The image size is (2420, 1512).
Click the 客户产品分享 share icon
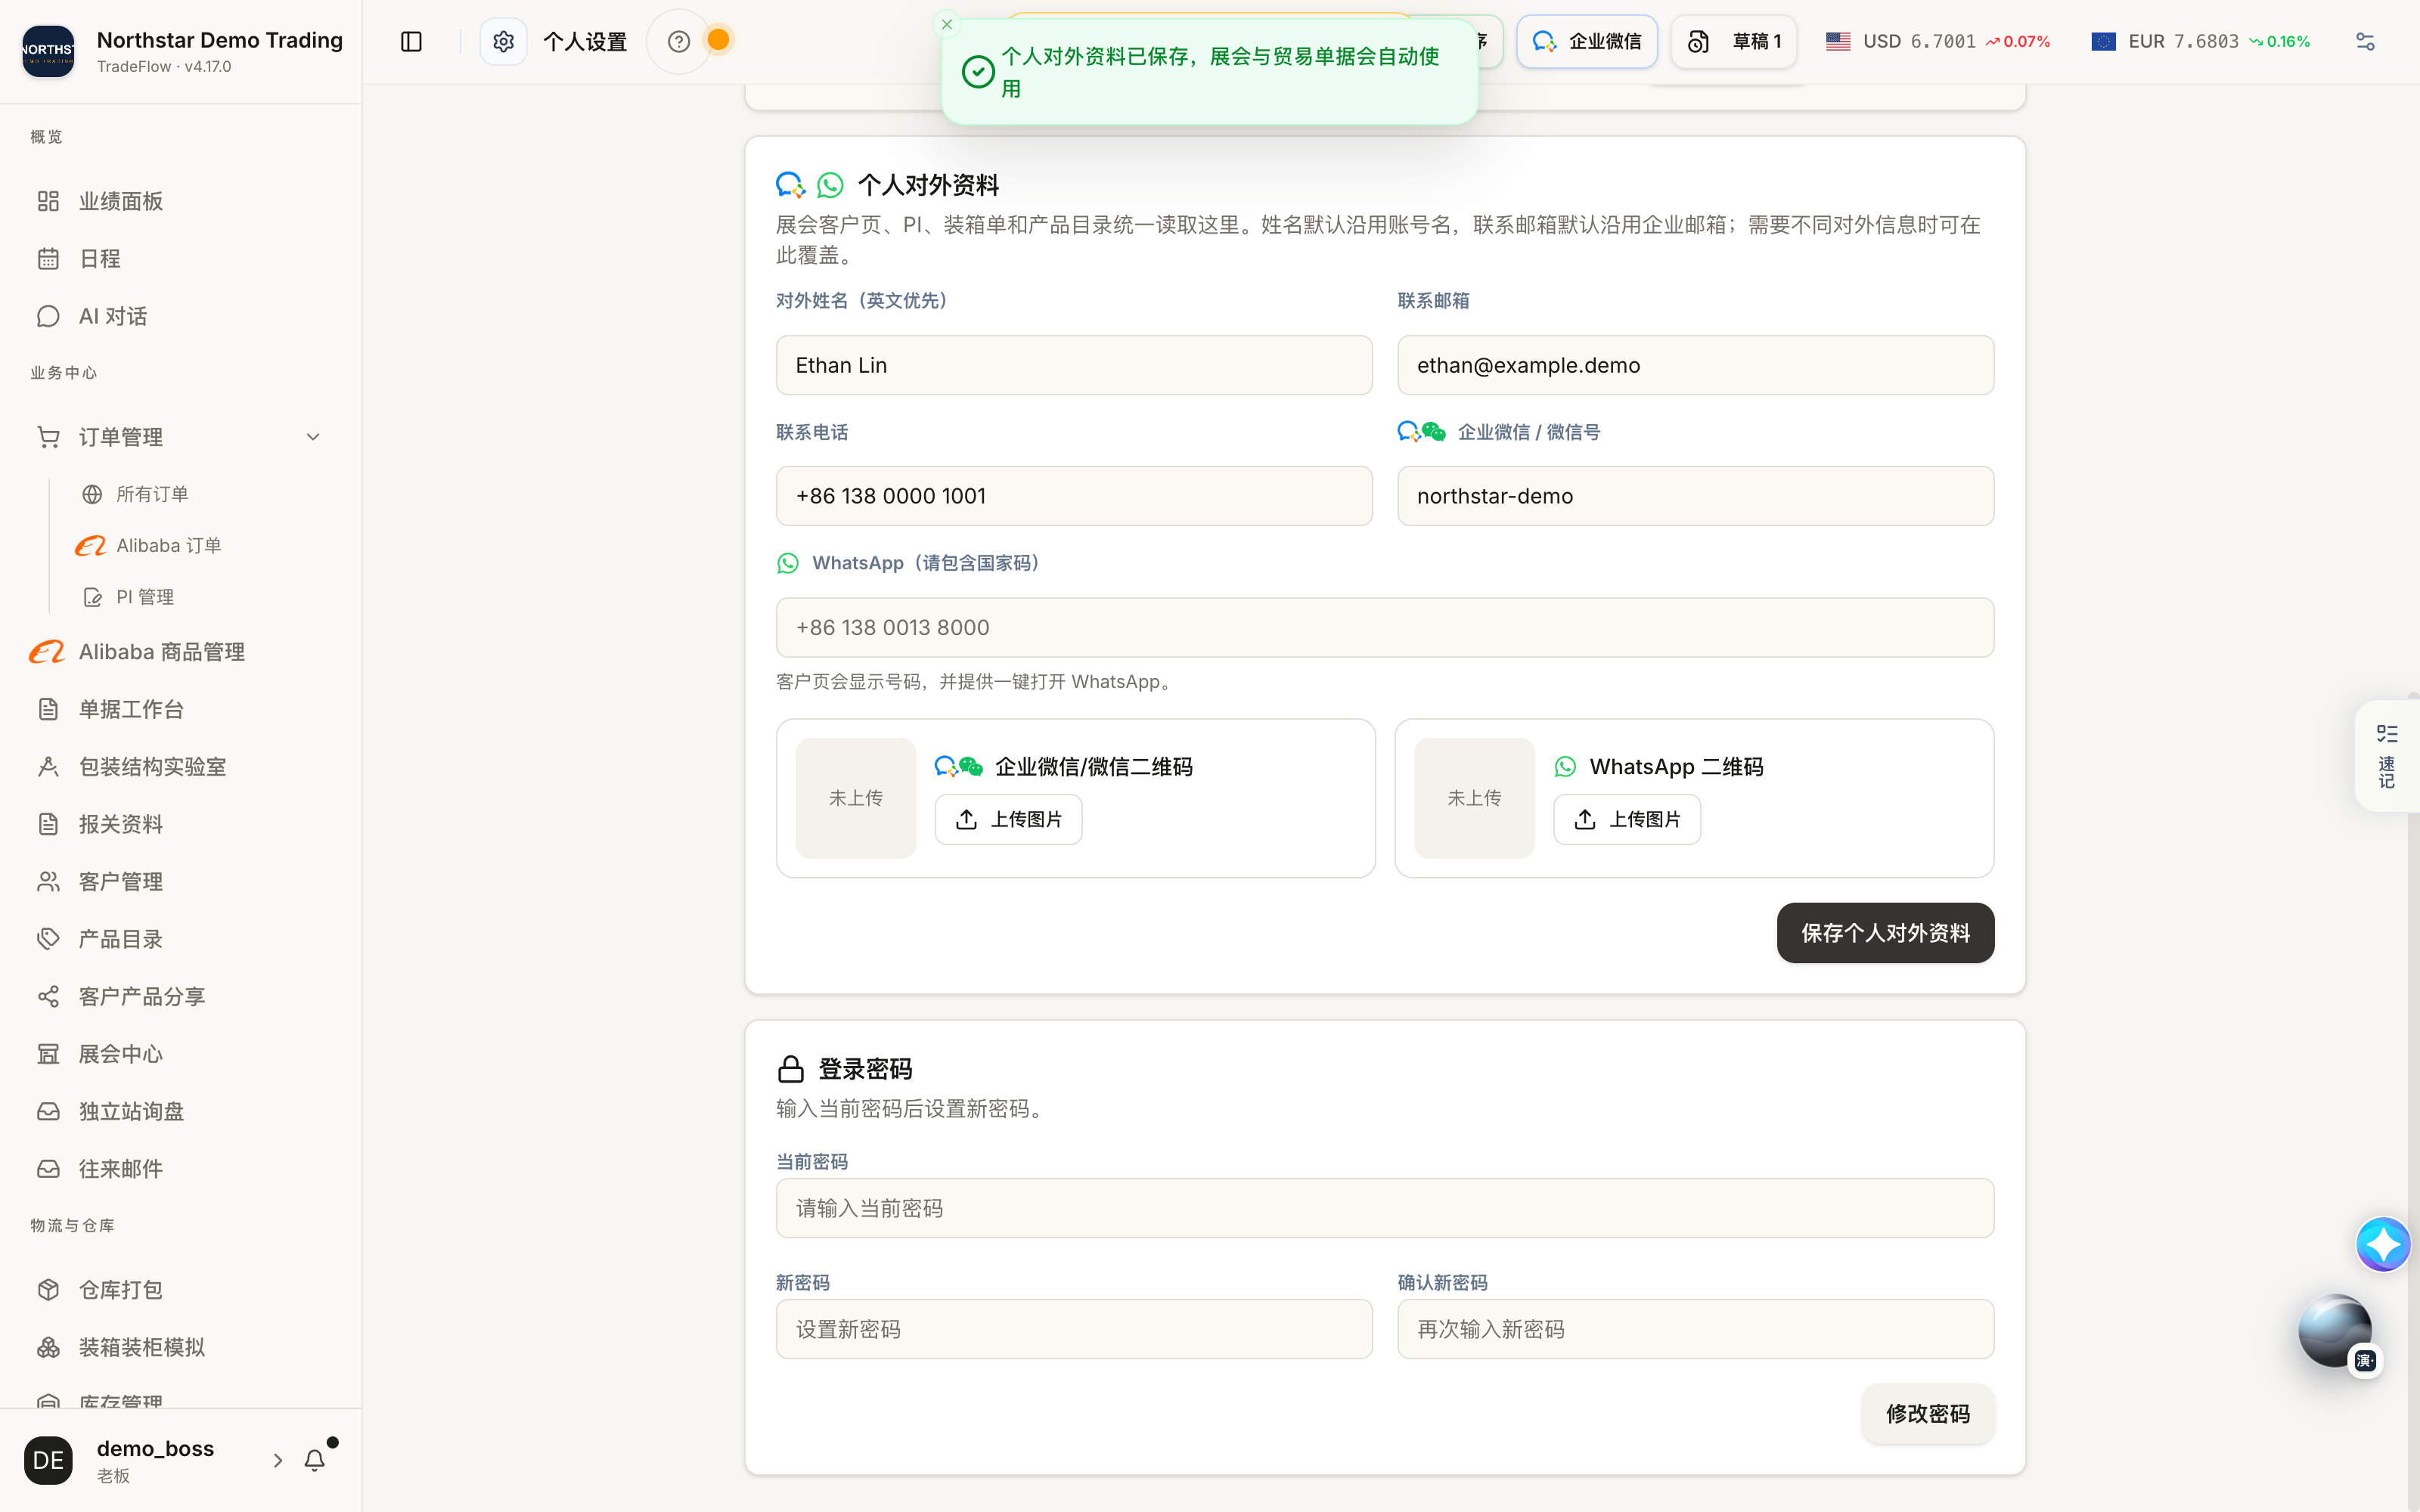48,997
